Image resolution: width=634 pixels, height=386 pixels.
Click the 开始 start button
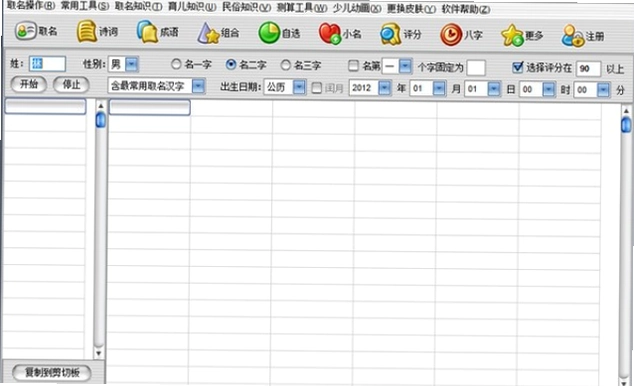click(x=29, y=84)
